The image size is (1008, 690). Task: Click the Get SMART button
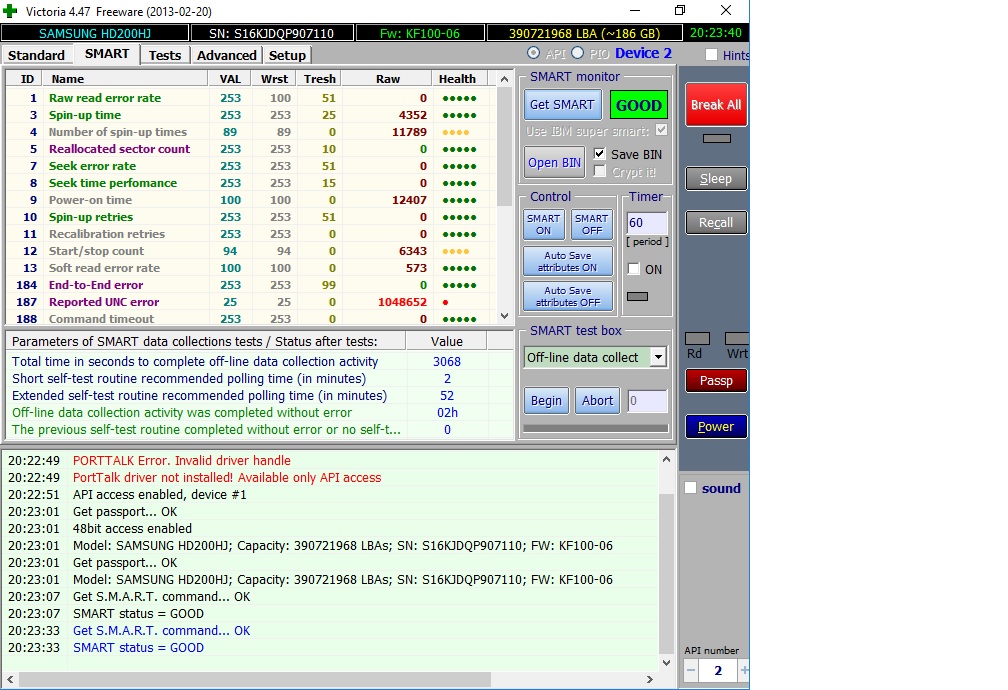click(x=561, y=105)
